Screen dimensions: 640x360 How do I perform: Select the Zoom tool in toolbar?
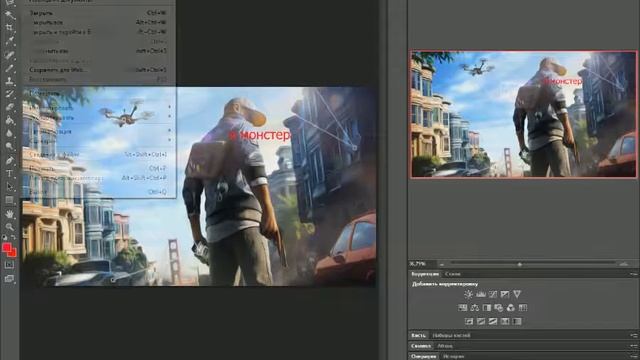pyautogui.click(x=10, y=227)
